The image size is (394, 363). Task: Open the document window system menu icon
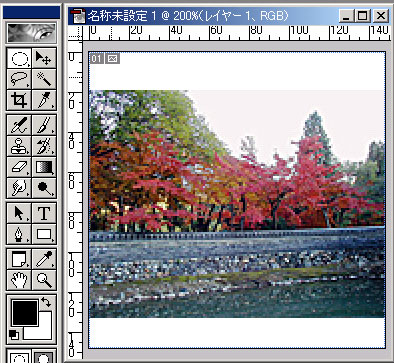78,16
